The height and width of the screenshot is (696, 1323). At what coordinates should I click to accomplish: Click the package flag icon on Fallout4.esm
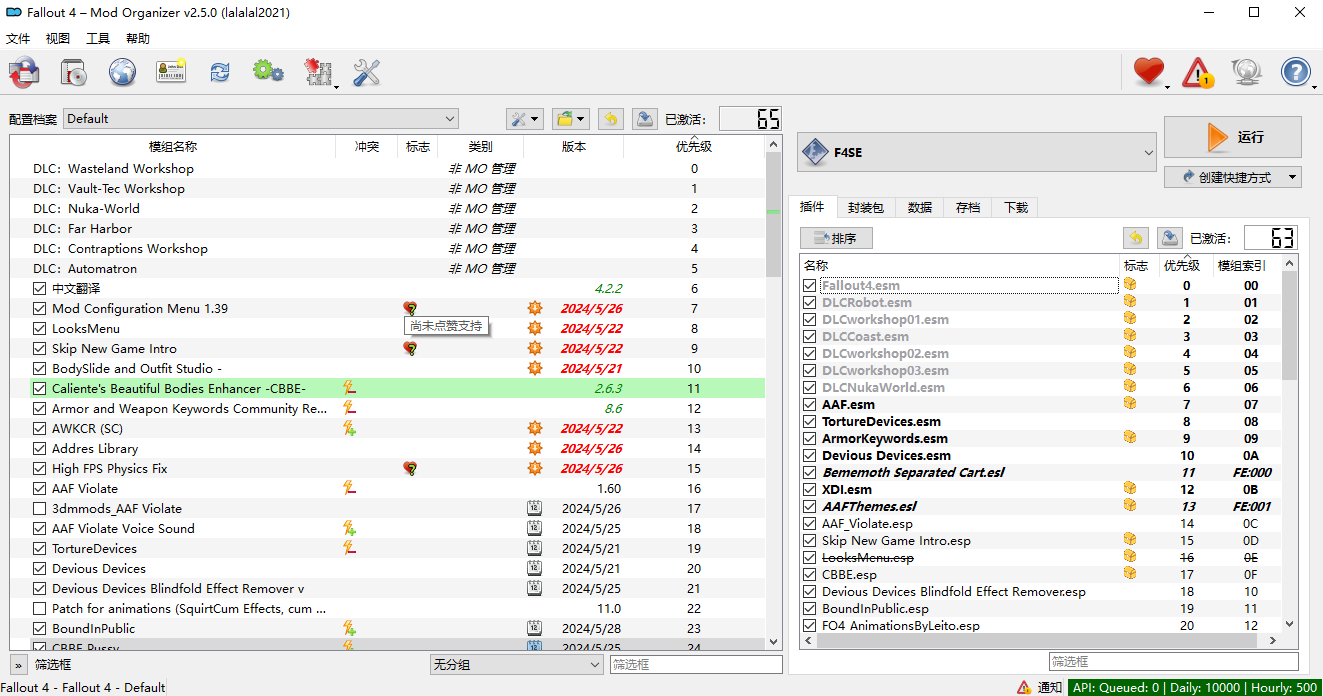1130,285
